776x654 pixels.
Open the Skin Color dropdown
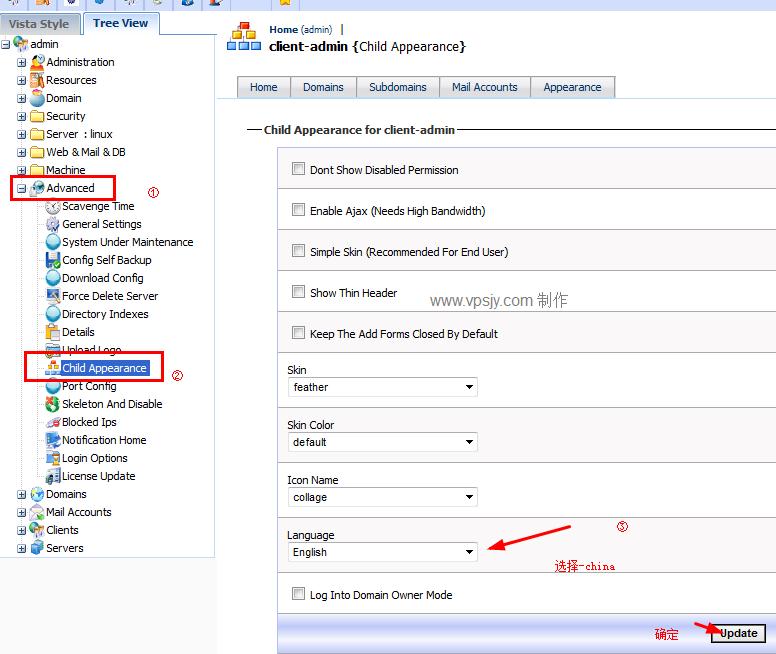point(383,442)
